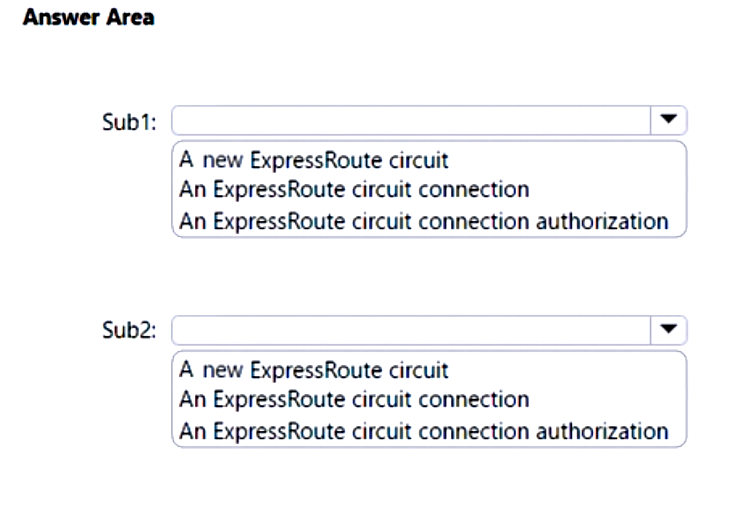Click the 'Sub1:' label
This screenshot has height=506, width=744.
tap(130, 122)
